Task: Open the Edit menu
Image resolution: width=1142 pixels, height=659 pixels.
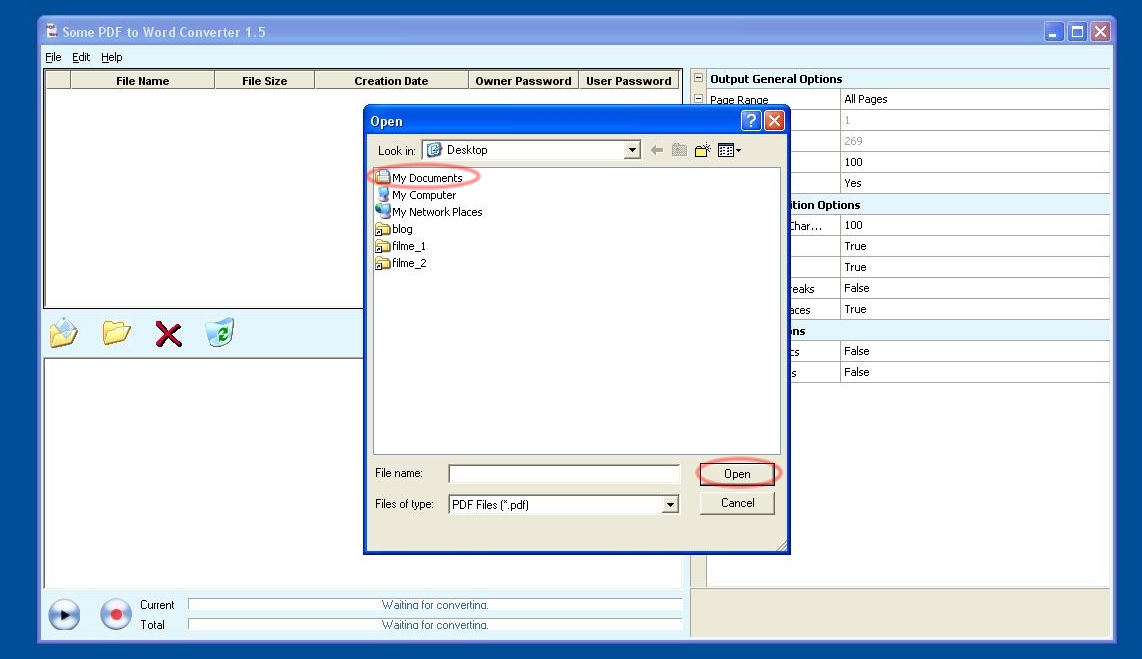Action: click(x=81, y=57)
